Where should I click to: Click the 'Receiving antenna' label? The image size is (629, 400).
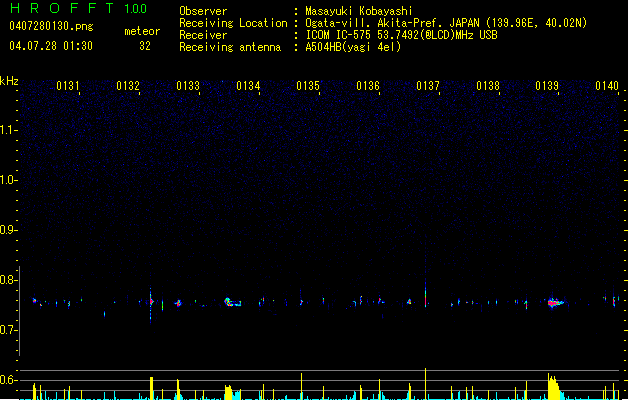click(230, 47)
